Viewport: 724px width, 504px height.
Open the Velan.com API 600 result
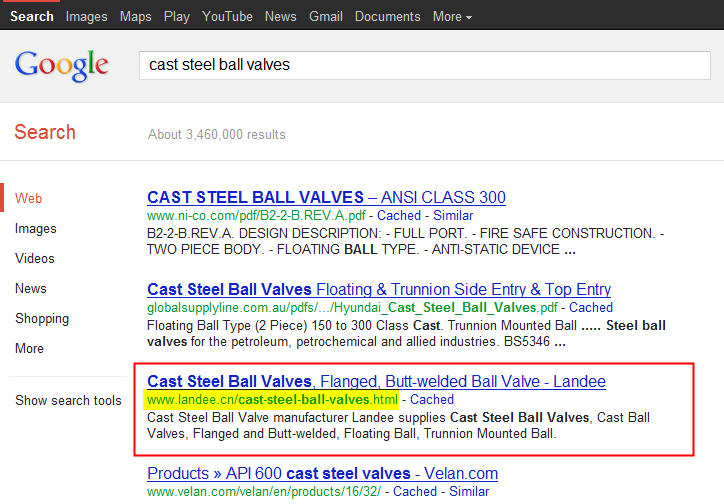point(322,474)
